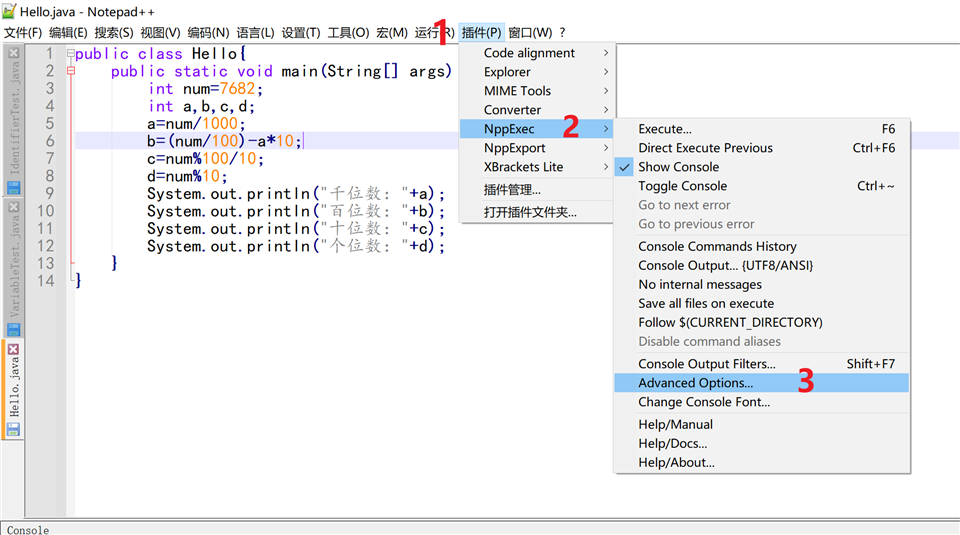Expand the MIME Tools submenu
The height and width of the screenshot is (535, 960).
pyautogui.click(x=537, y=91)
